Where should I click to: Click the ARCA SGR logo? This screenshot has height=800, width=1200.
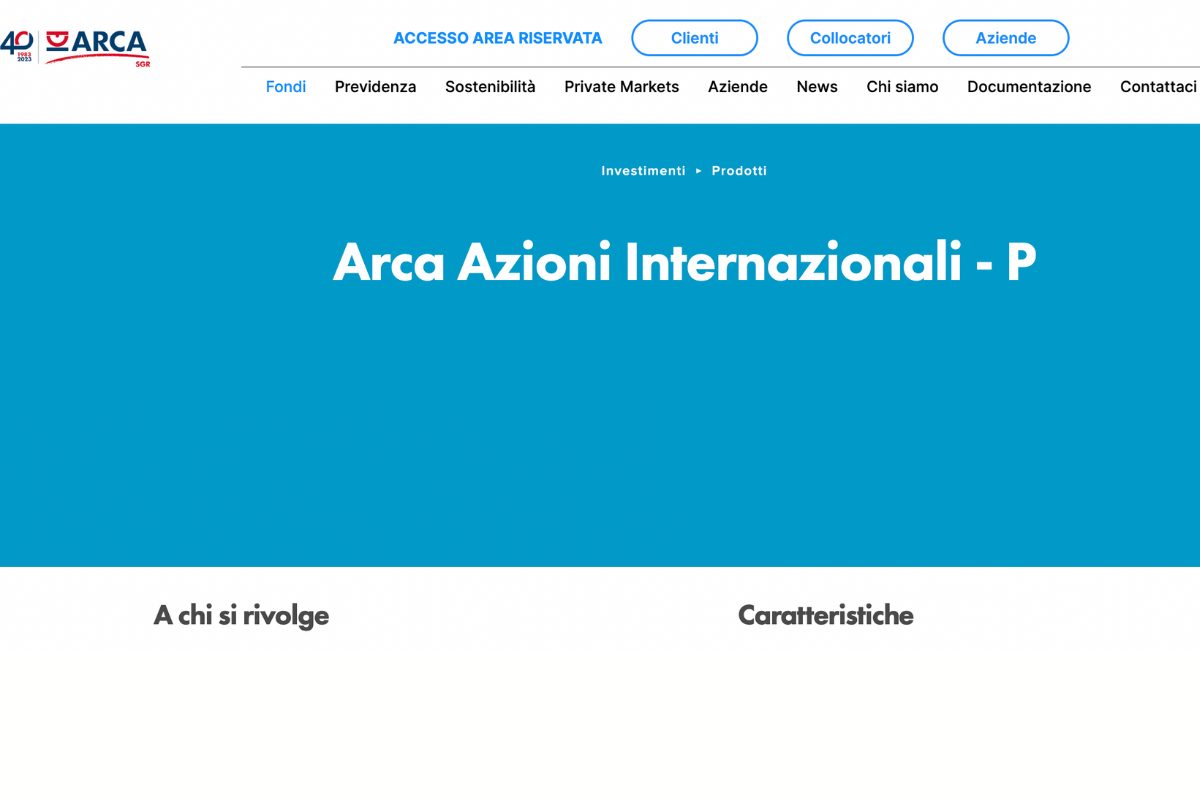(97, 46)
